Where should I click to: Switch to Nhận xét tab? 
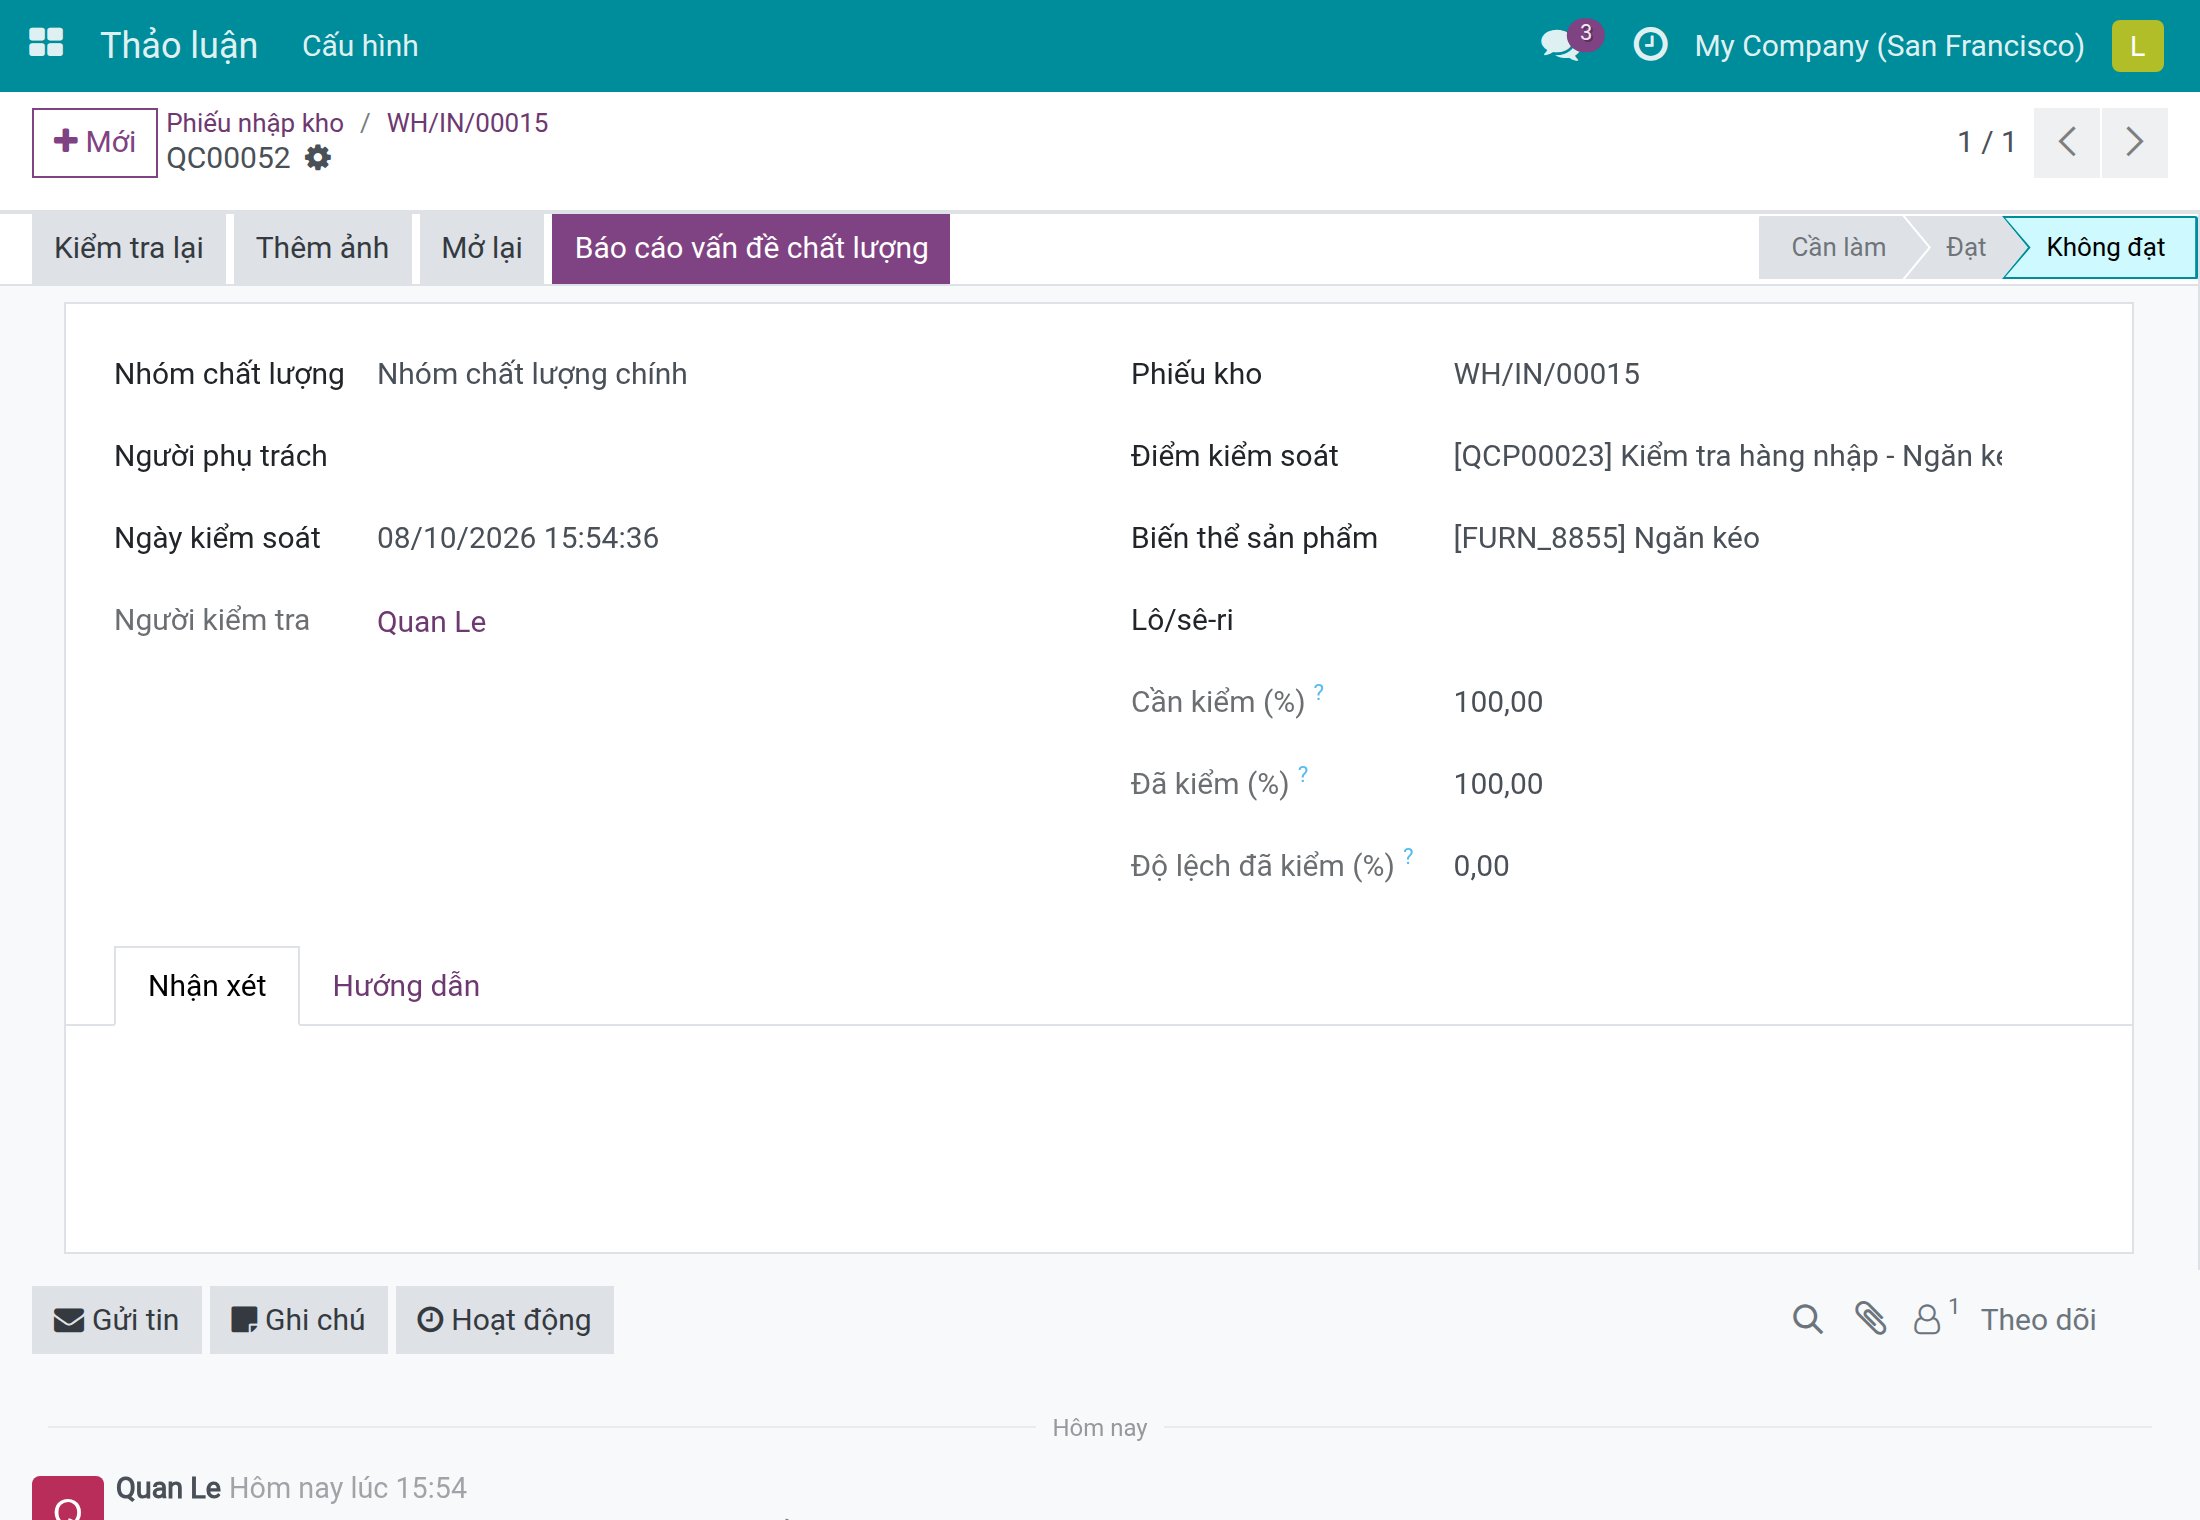coord(207,986)
